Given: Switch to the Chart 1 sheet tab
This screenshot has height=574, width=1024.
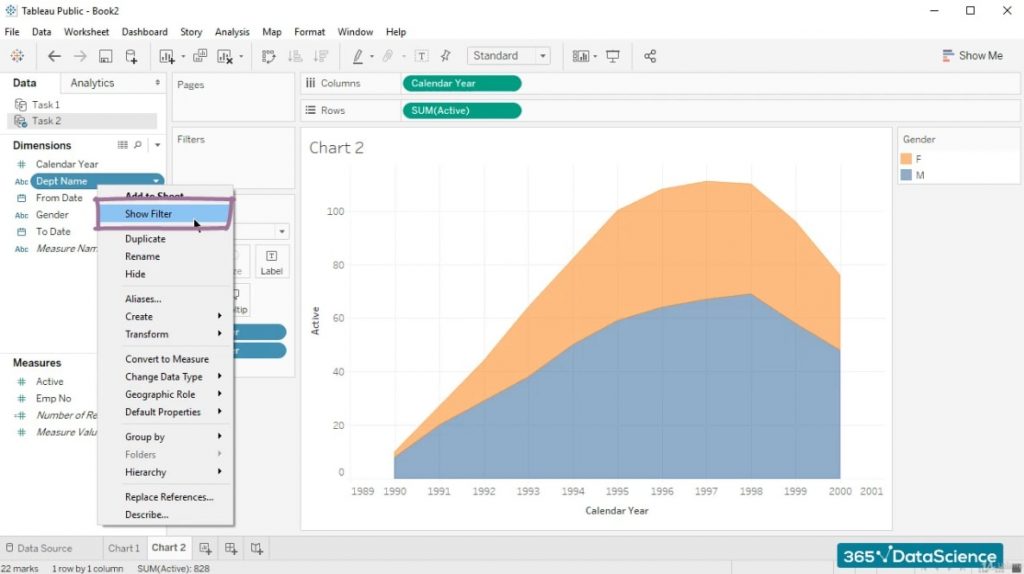Looking at the screenshot, I should 123,549.
